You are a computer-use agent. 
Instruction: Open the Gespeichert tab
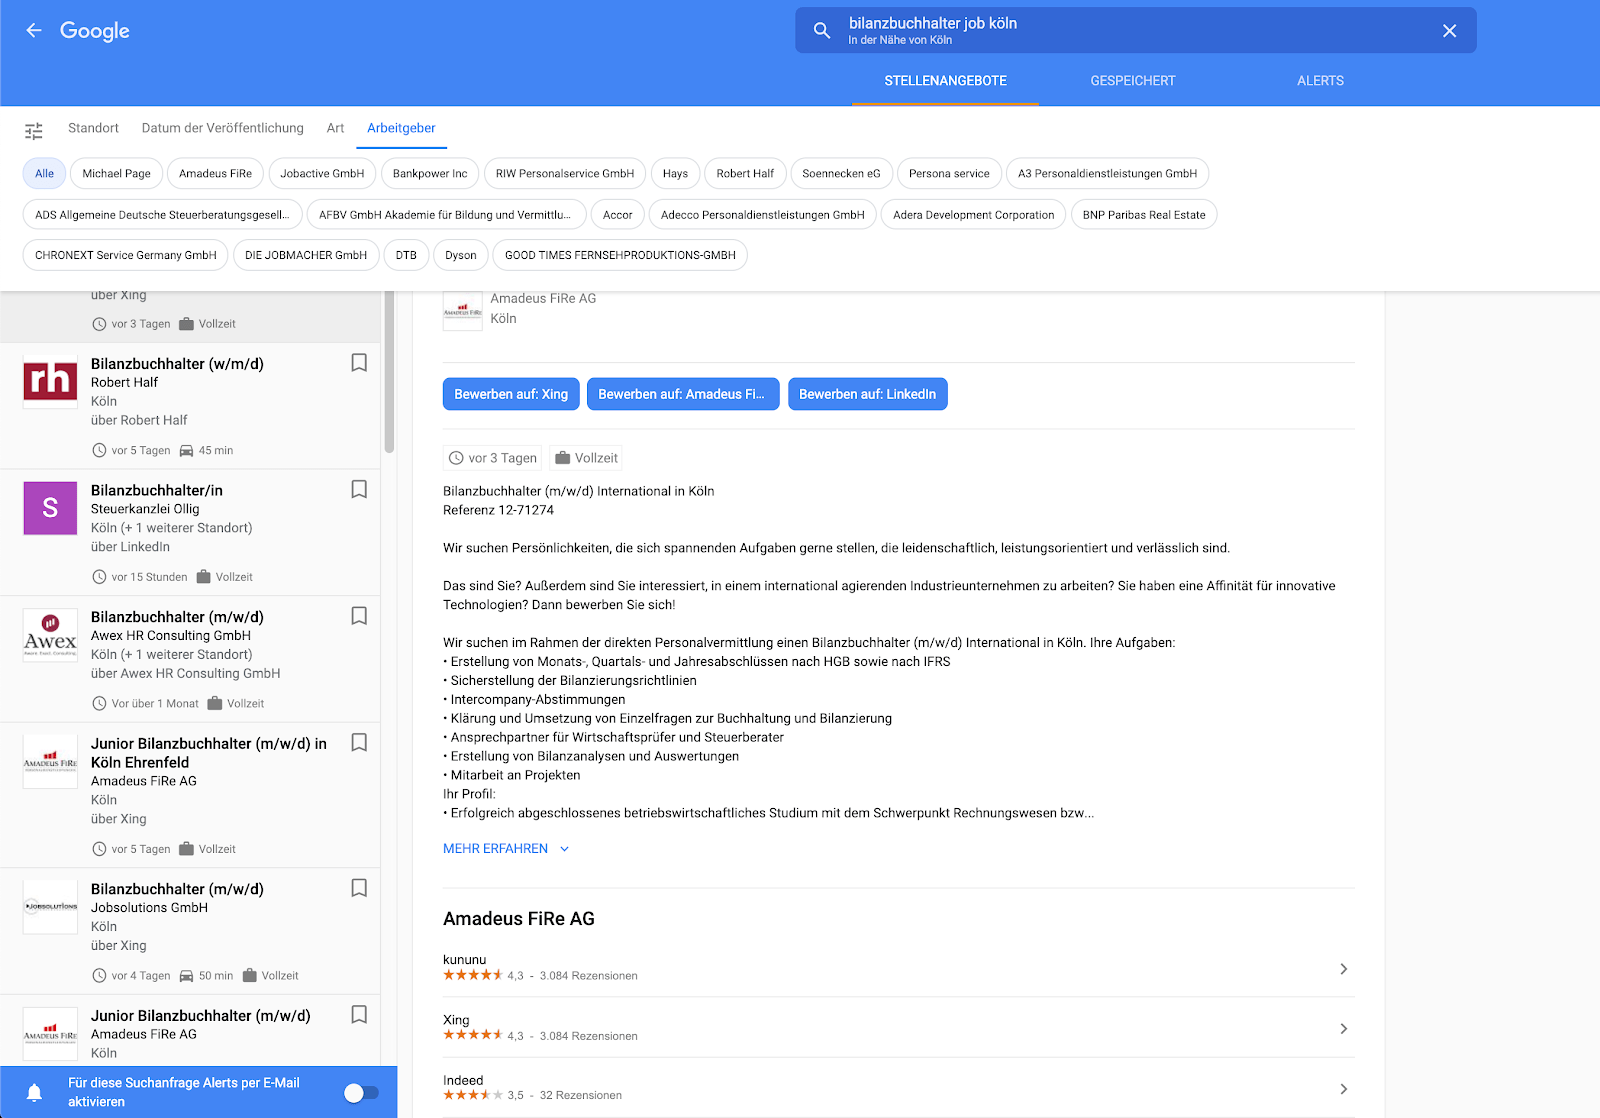1133,81
